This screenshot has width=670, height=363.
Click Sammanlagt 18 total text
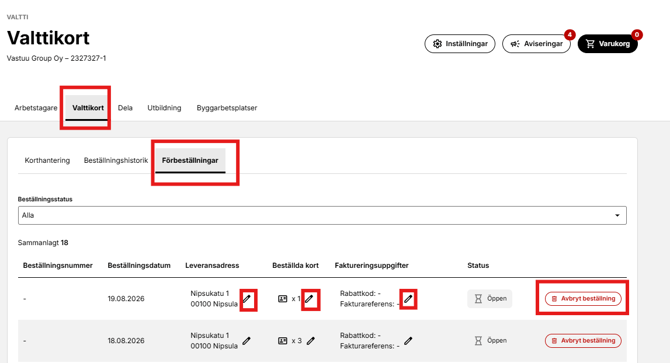click(x=43, y=243)
